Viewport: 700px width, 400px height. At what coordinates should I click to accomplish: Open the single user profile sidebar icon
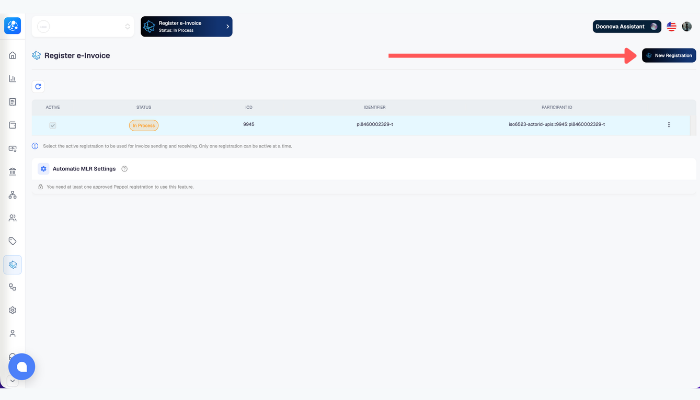click(x=12, y=333)
